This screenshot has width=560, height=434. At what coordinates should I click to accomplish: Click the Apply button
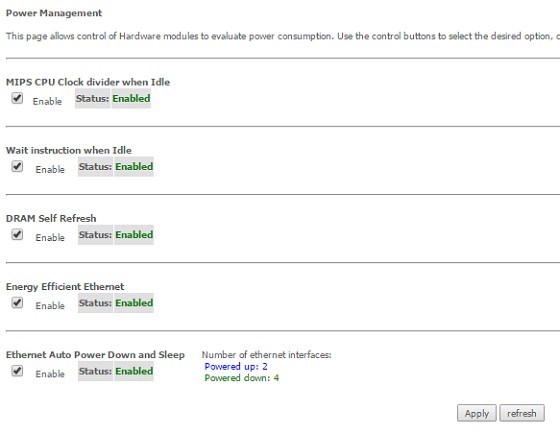[476, 413]
